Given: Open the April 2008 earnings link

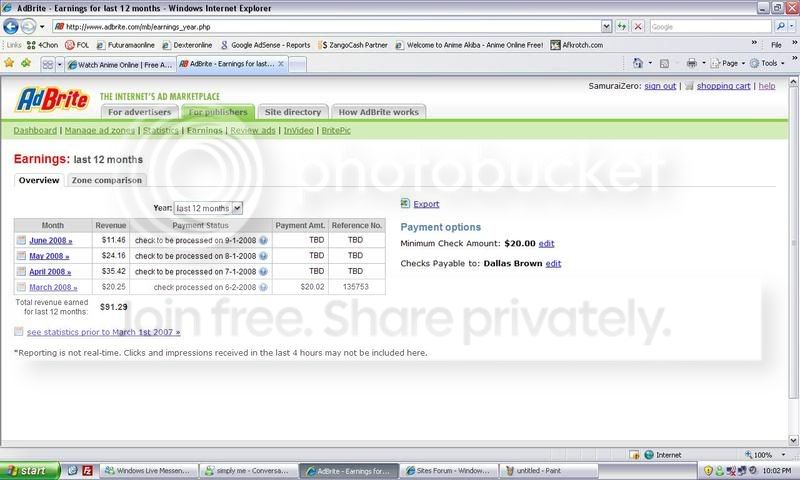Looking at the screenshot, I should [50, 272].
